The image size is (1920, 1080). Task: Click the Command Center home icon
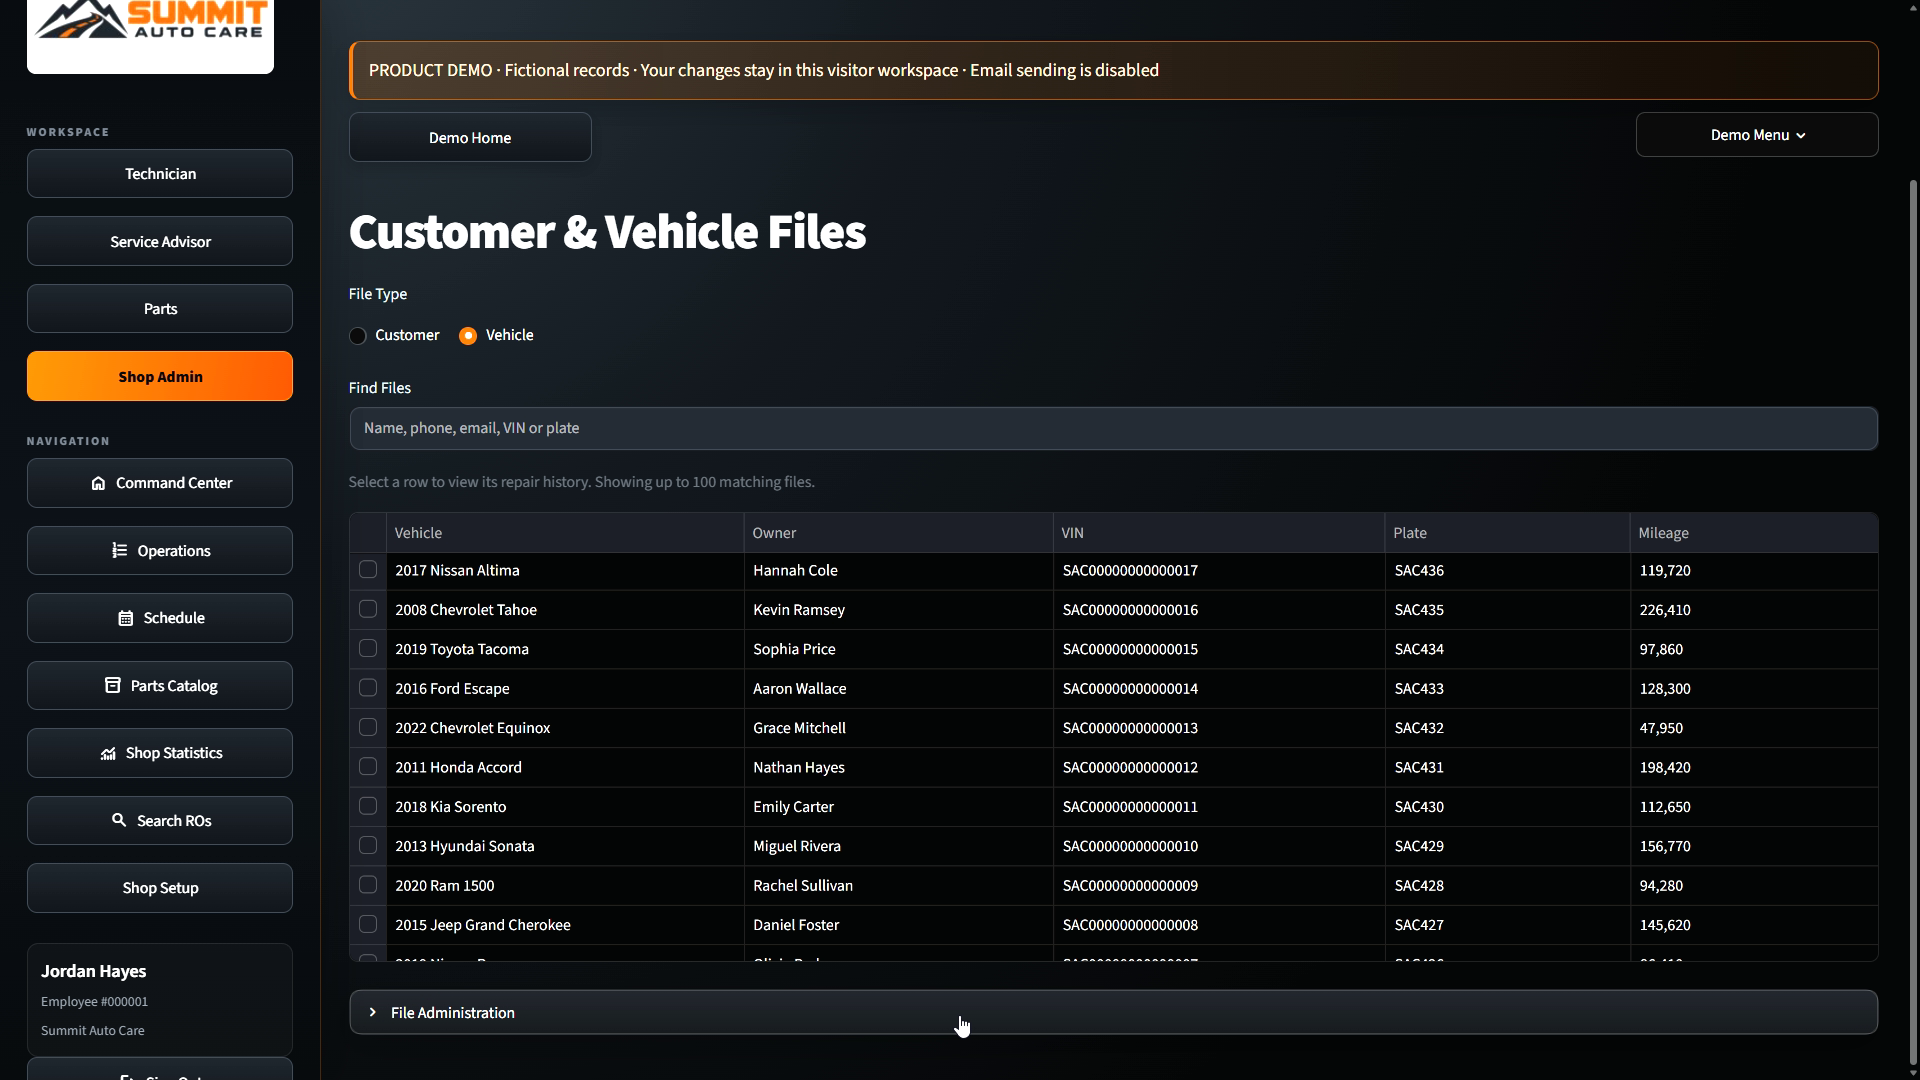point(98,483)
